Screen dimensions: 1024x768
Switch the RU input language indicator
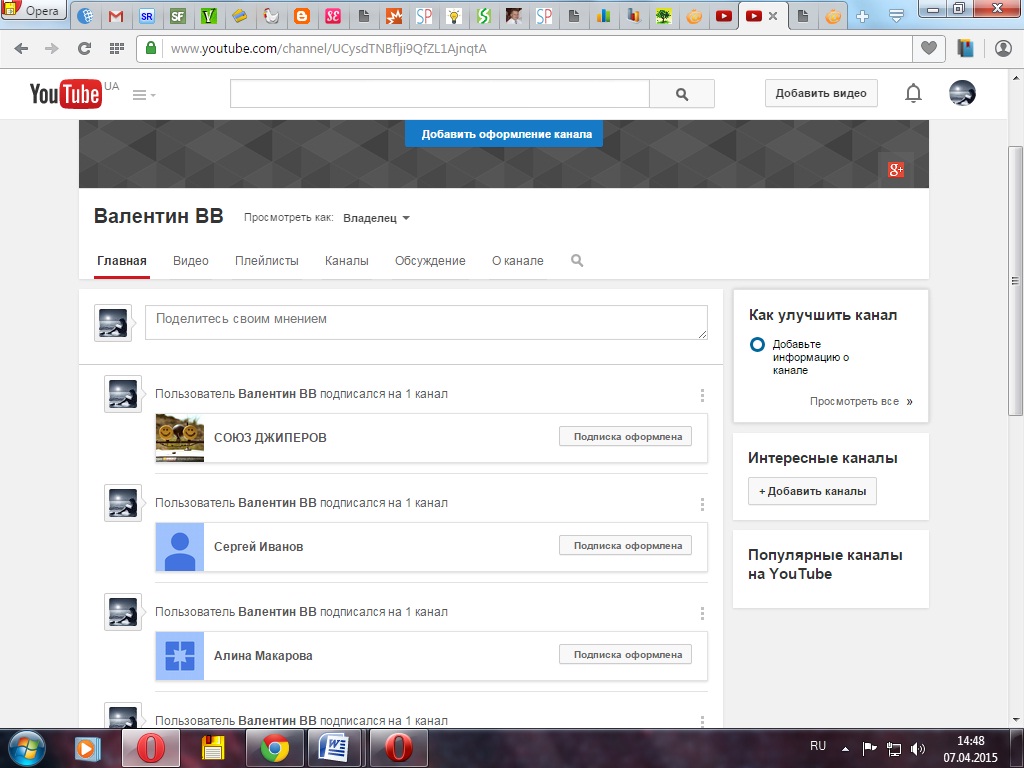[x=818, y=746]
